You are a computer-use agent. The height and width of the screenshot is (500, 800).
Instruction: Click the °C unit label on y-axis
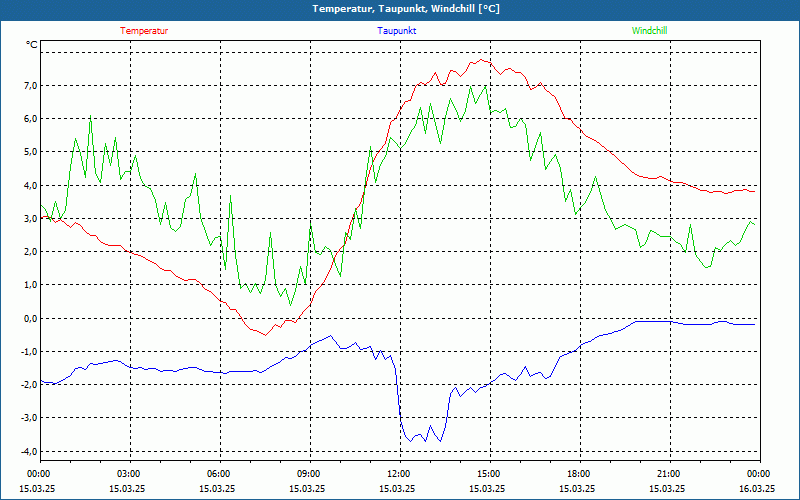32,45
